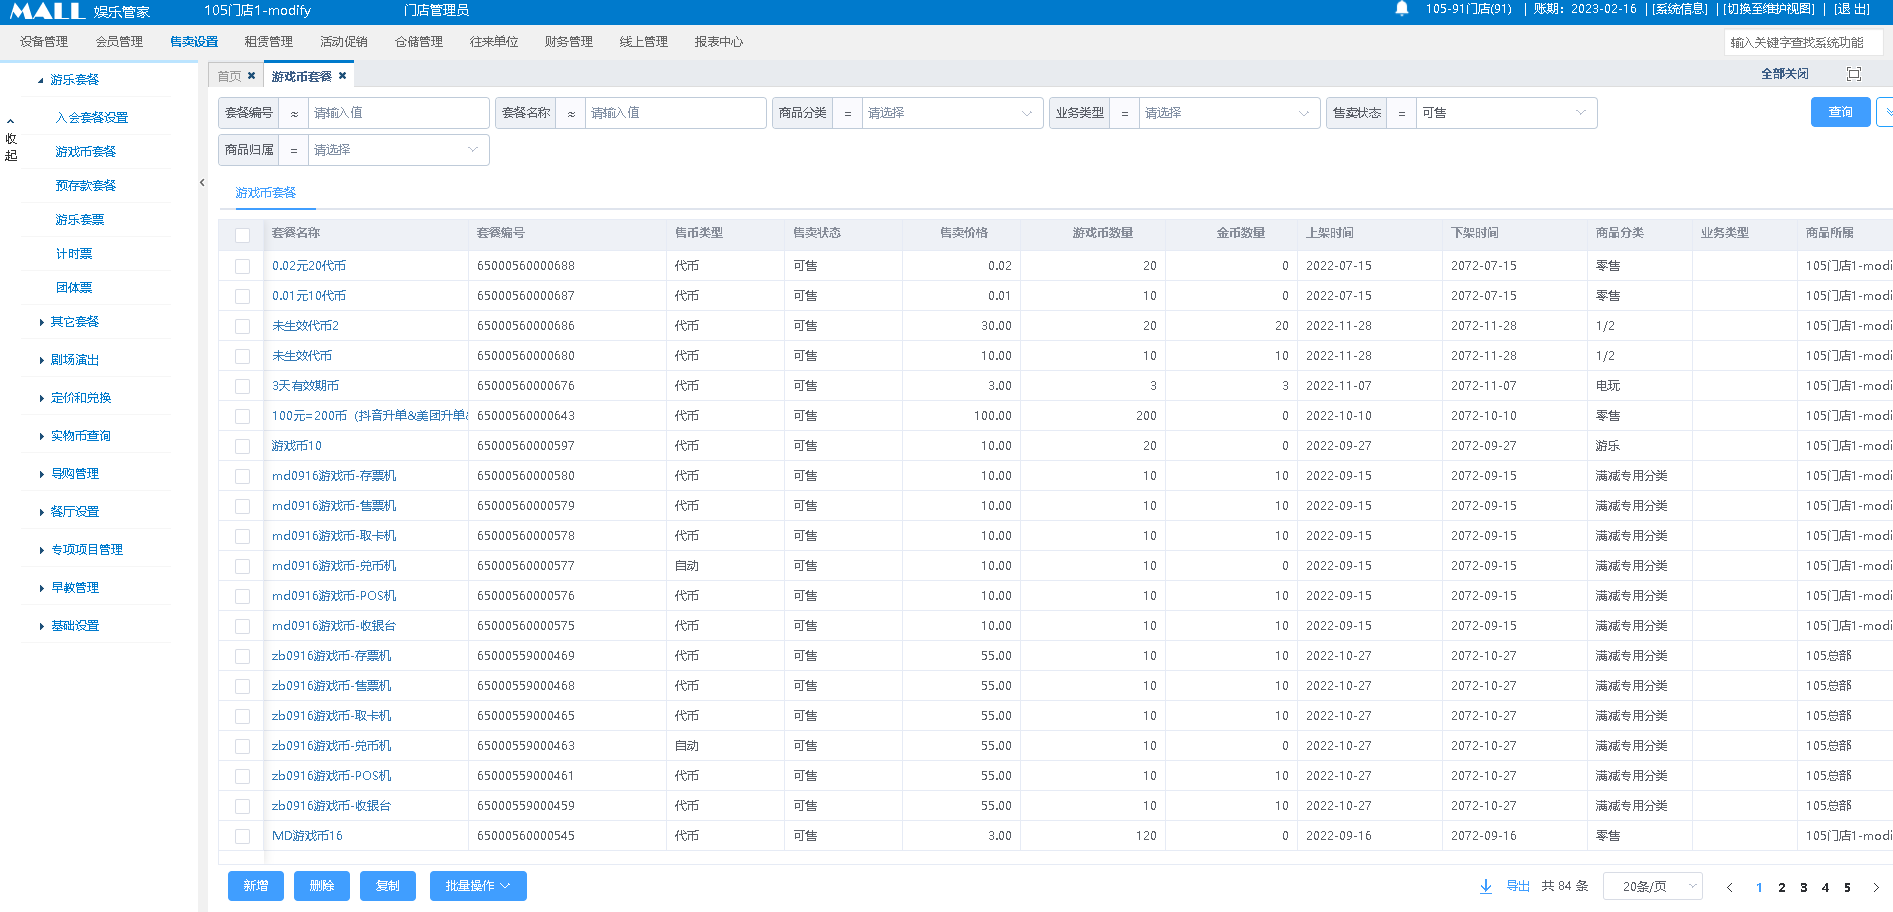
Task: Click the 导出 export link
Action: pyautogui.click(x=1518, y=886)
